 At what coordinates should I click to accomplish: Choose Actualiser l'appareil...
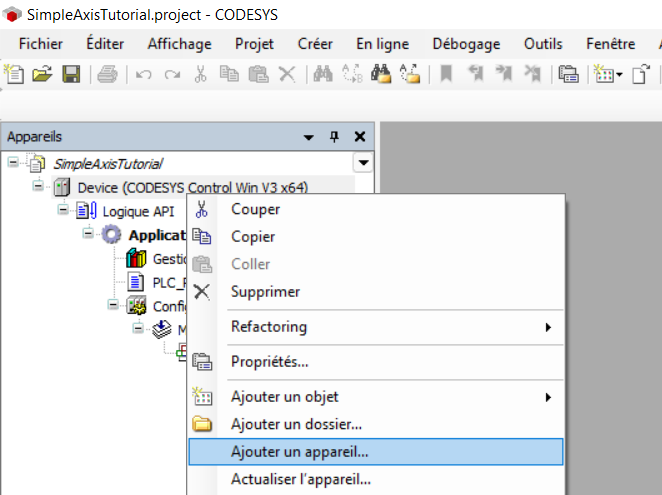(x=376, y=479)
